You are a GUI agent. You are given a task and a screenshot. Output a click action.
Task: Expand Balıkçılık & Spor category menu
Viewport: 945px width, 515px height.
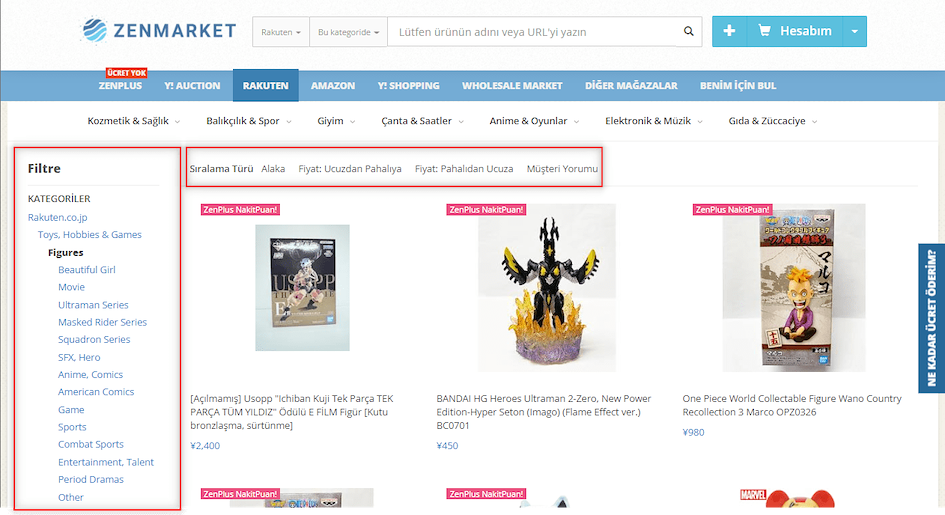(x=249, y=121)
